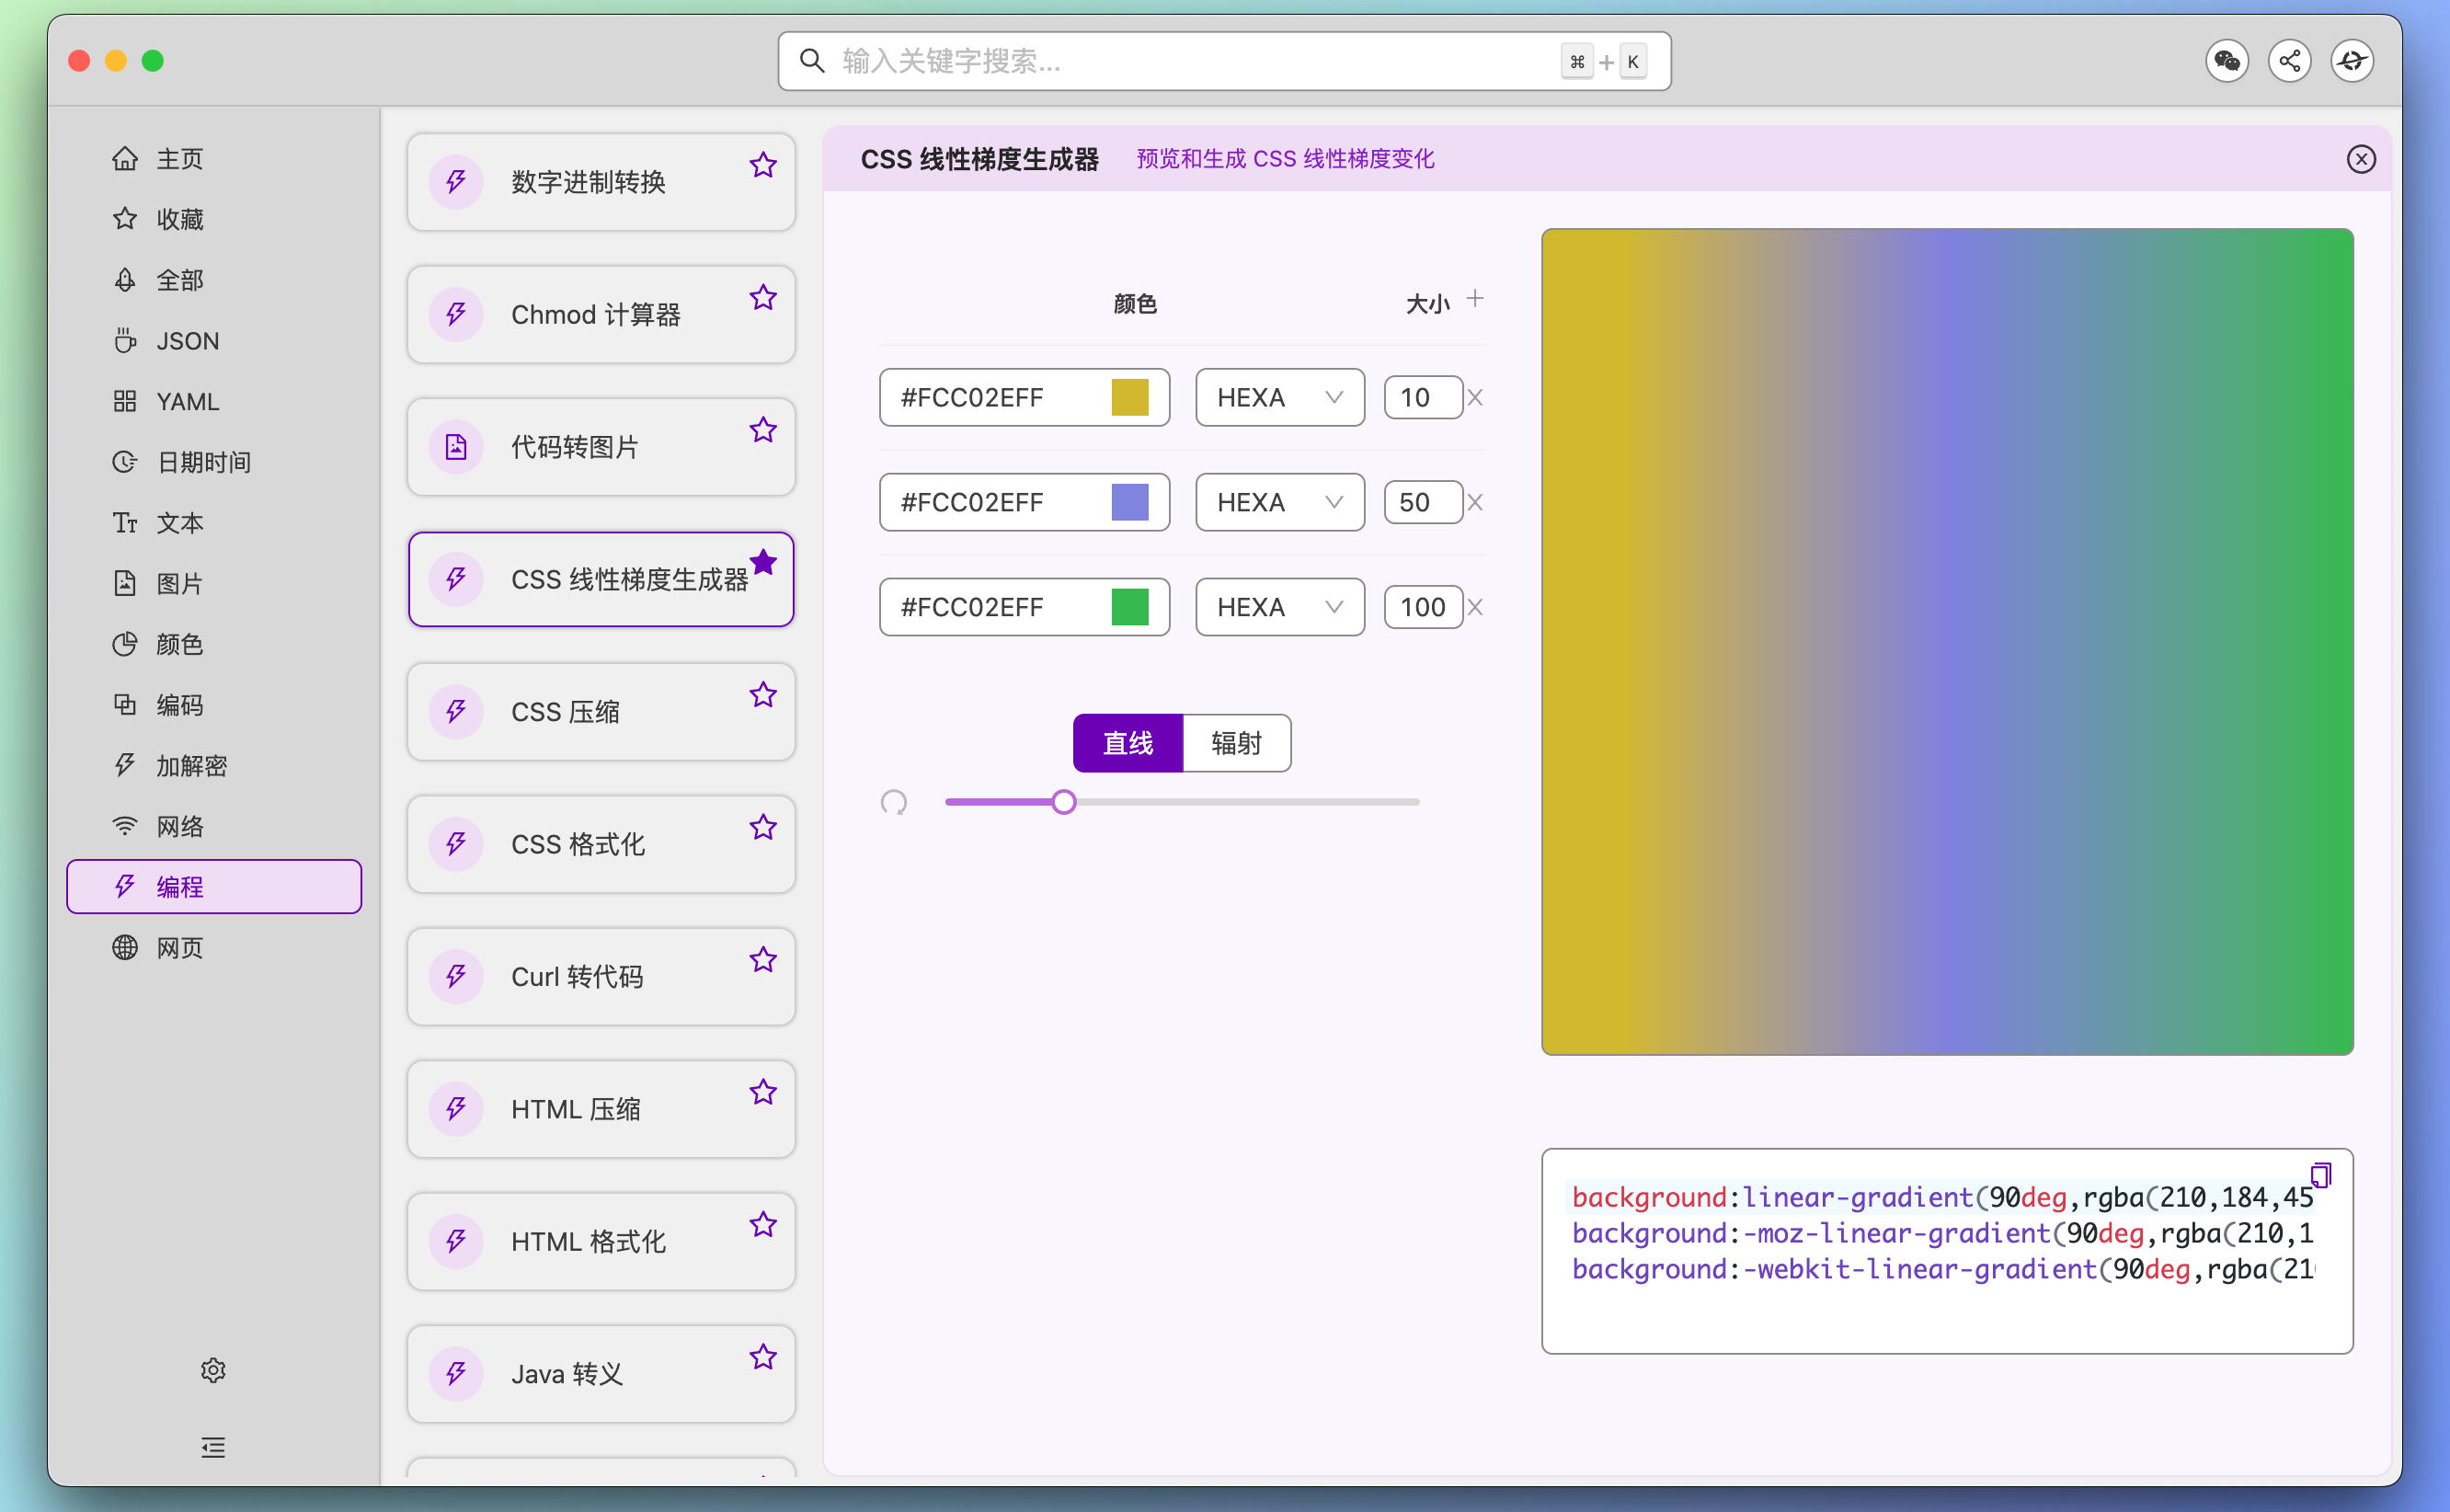Select the 网络 category in sidebar
Screen dimensions: 2450x1512
[181, 825]
